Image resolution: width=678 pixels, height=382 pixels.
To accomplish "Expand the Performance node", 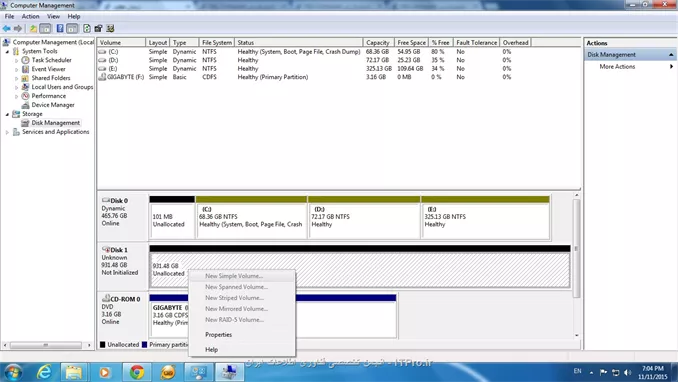I will 17,96.
